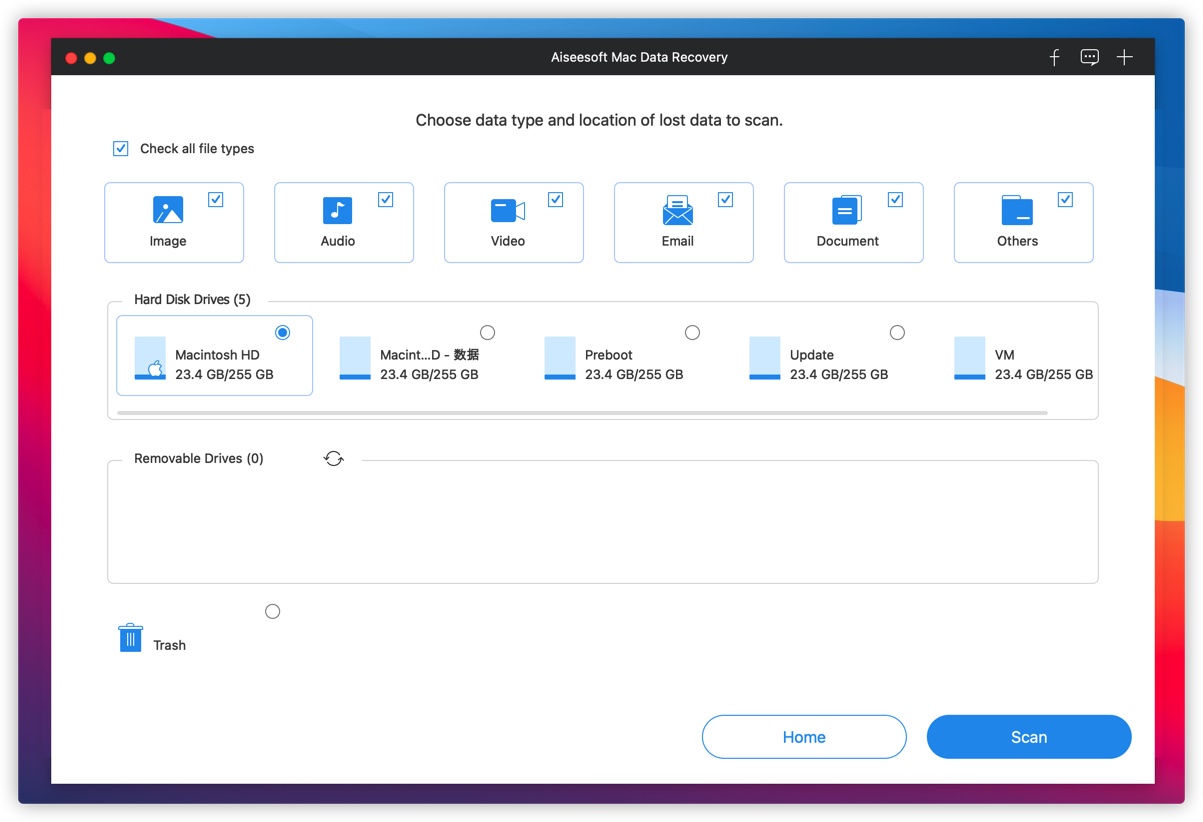1203x822 pixels.
Task: Click the Trash bin icon
Action: click(130, 638)
